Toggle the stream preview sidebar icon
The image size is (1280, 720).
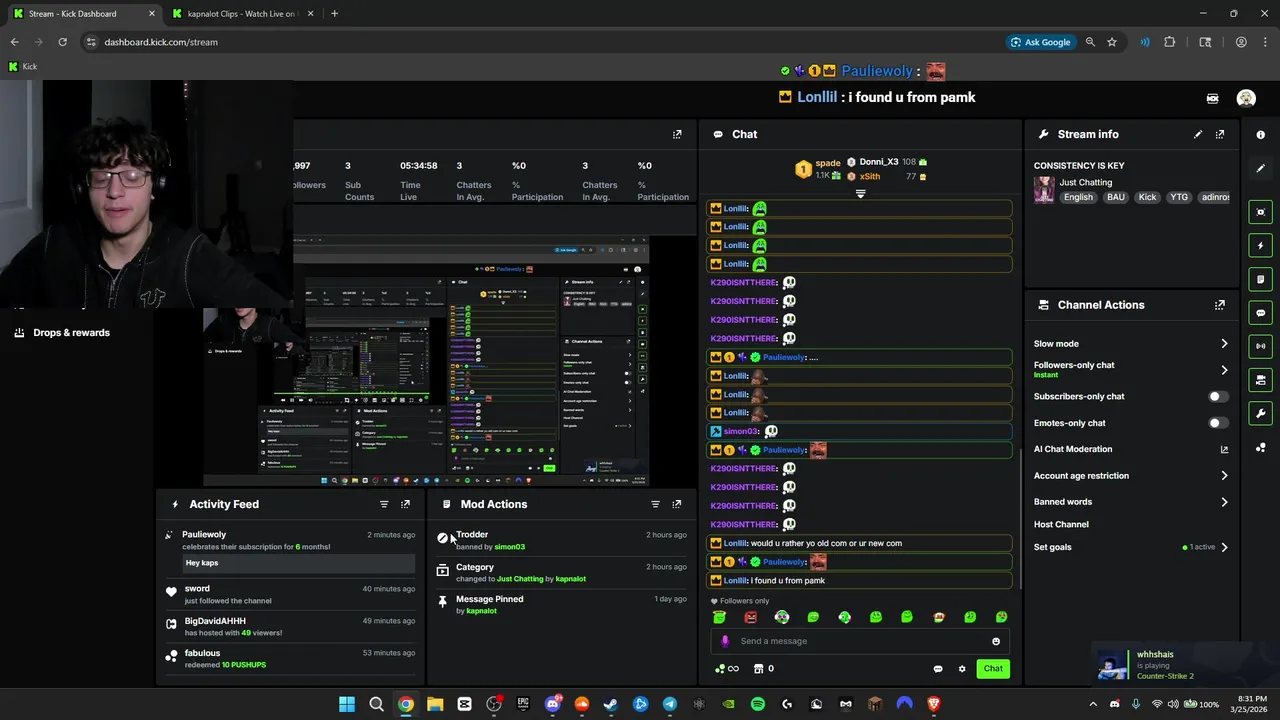coord(1261,212)
